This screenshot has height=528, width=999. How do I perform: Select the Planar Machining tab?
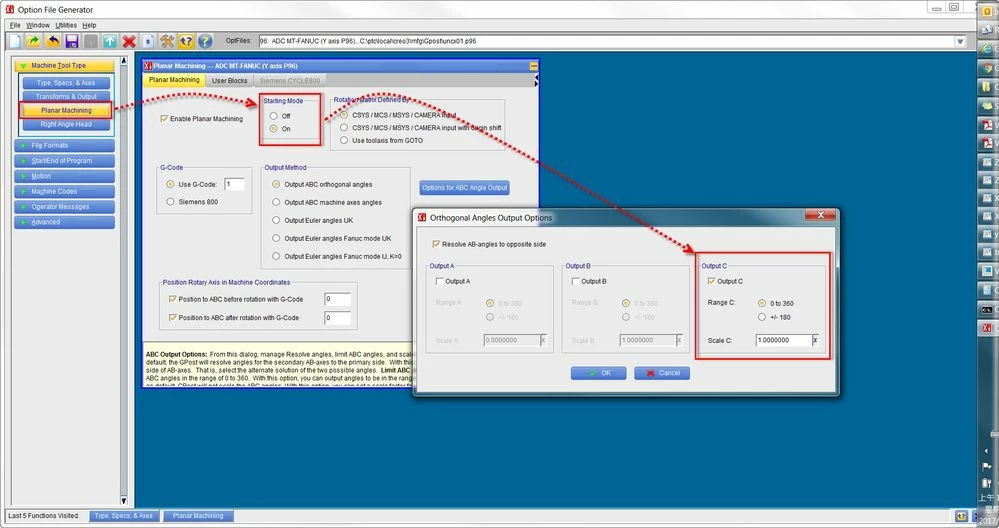point(174,80)
